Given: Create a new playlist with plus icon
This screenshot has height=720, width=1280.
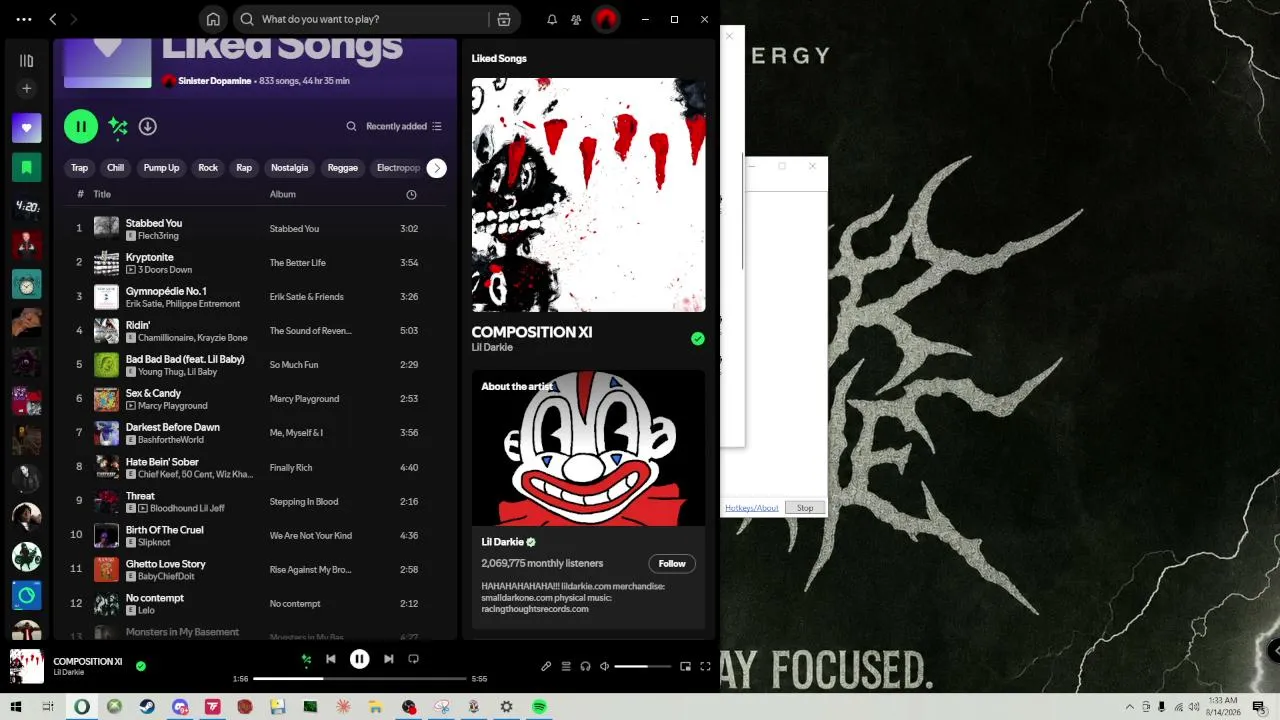Looking at the screenshot, I should click(x=27, y=89).
